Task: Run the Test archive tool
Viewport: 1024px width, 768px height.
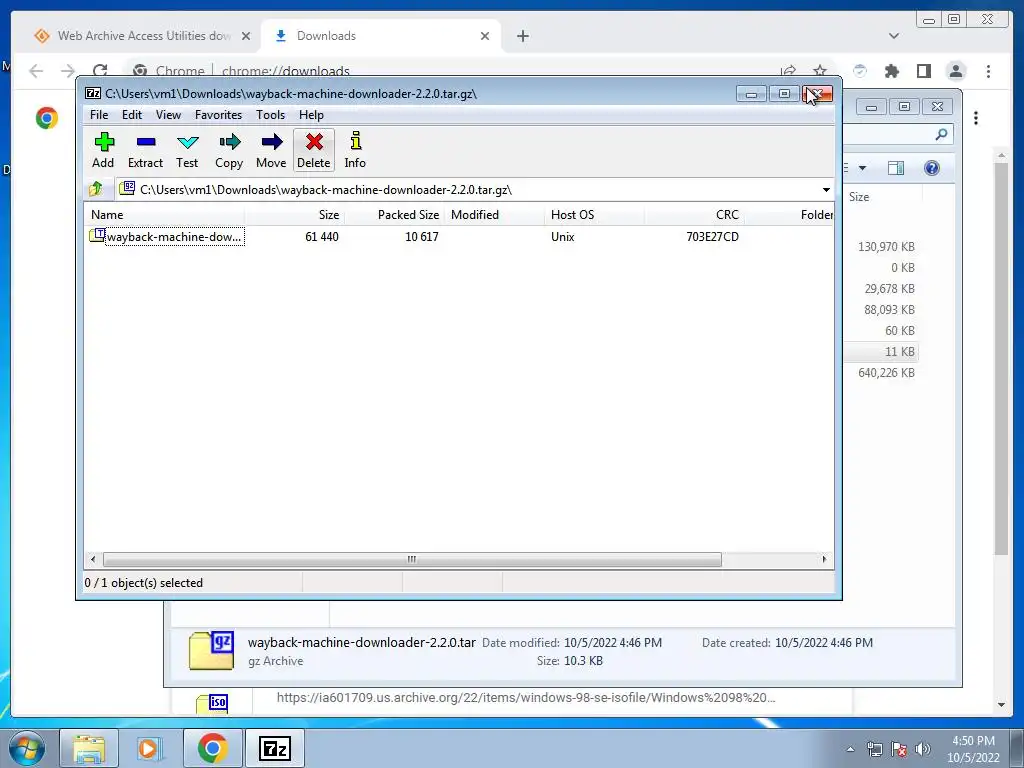Action: click(x=187, y=150)
